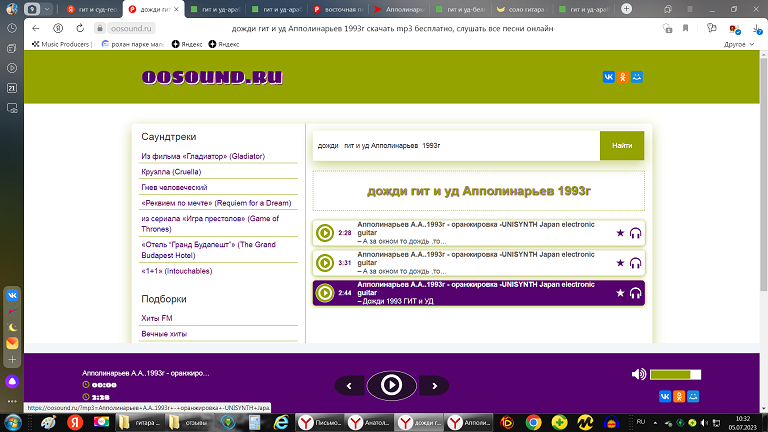Open Game of Thrones soundtrack link
Viewport: 768px width, 432px height.
[x=210, y=224]
